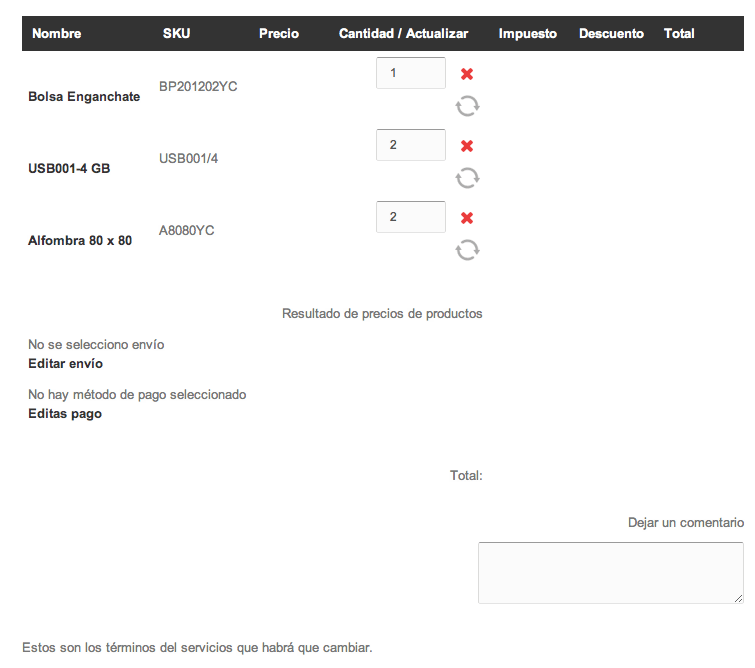
Task: Open the Bolsa Enganchate product link
Action: (x=84, y=96)
